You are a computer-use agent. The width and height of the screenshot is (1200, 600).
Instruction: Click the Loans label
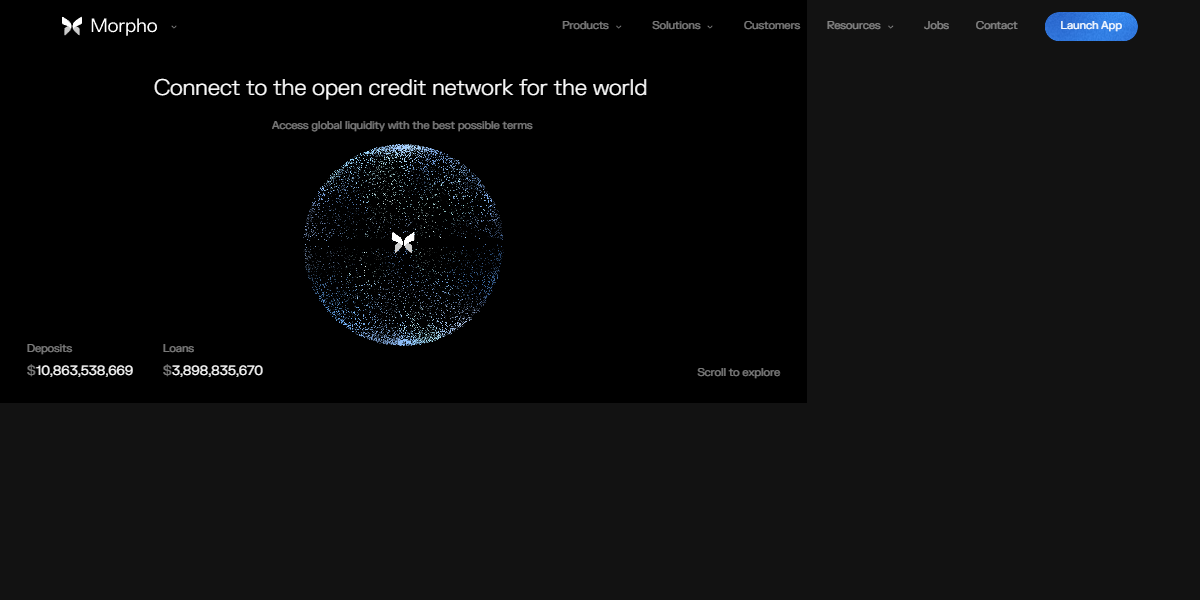178,348
